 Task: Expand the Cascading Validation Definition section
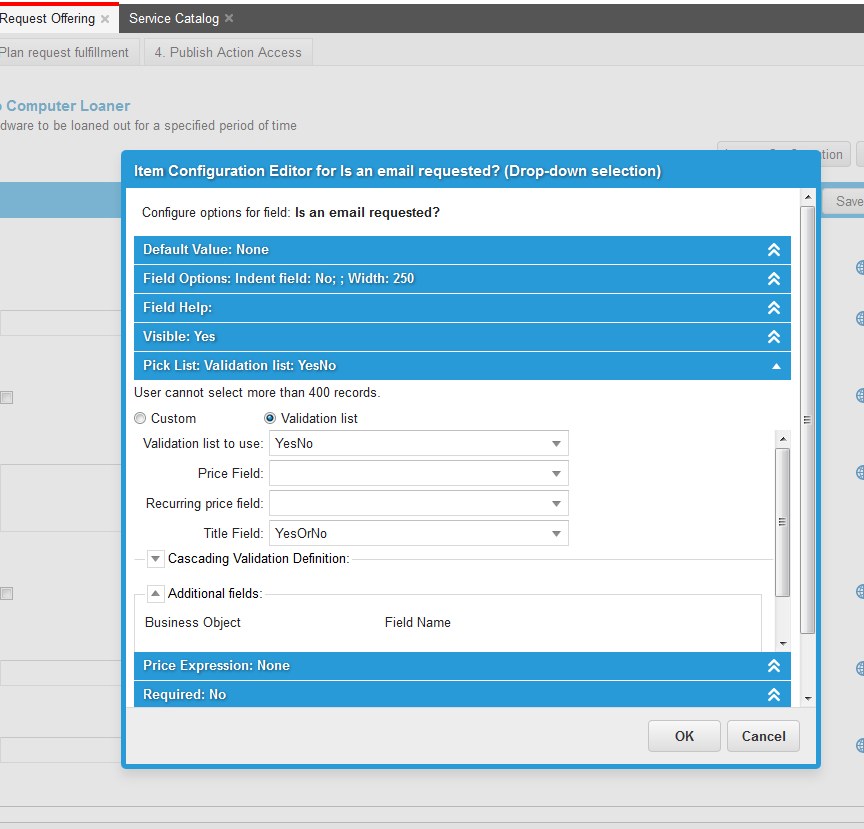click(x=156, y=559)
